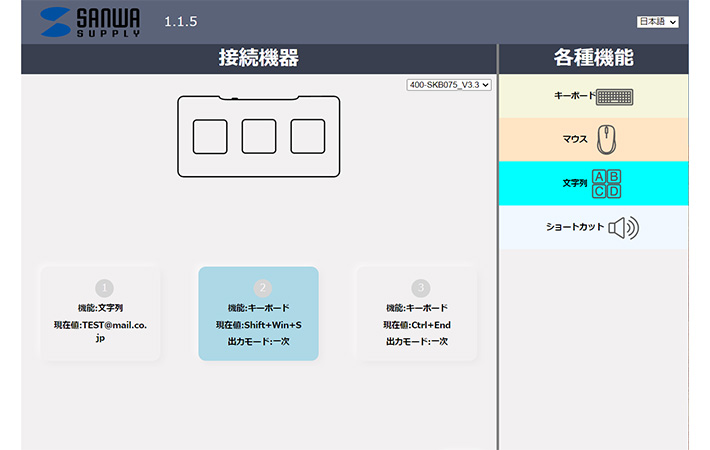
Task: Select the 文字列 function label
Action: click(x=575, y=184)
